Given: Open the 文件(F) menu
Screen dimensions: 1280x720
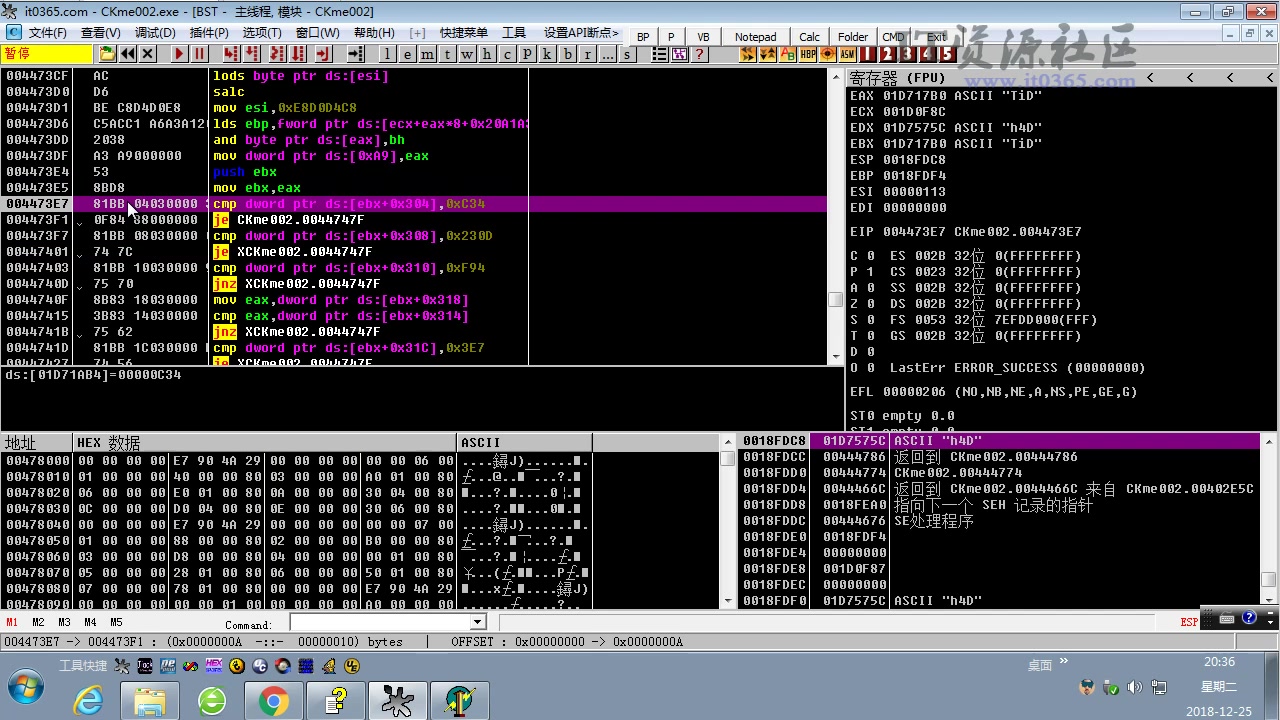Looking at the screenshot, I should coord(47,33).
